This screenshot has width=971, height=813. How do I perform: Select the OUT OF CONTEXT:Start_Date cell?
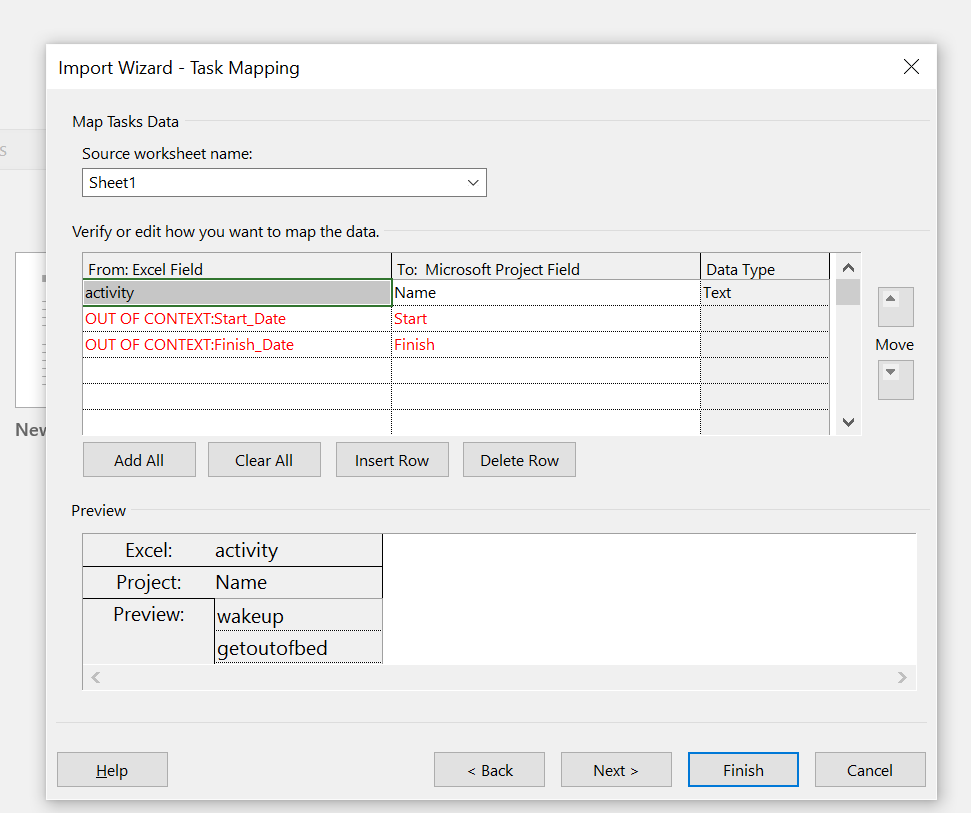click(x=237, y=319)
